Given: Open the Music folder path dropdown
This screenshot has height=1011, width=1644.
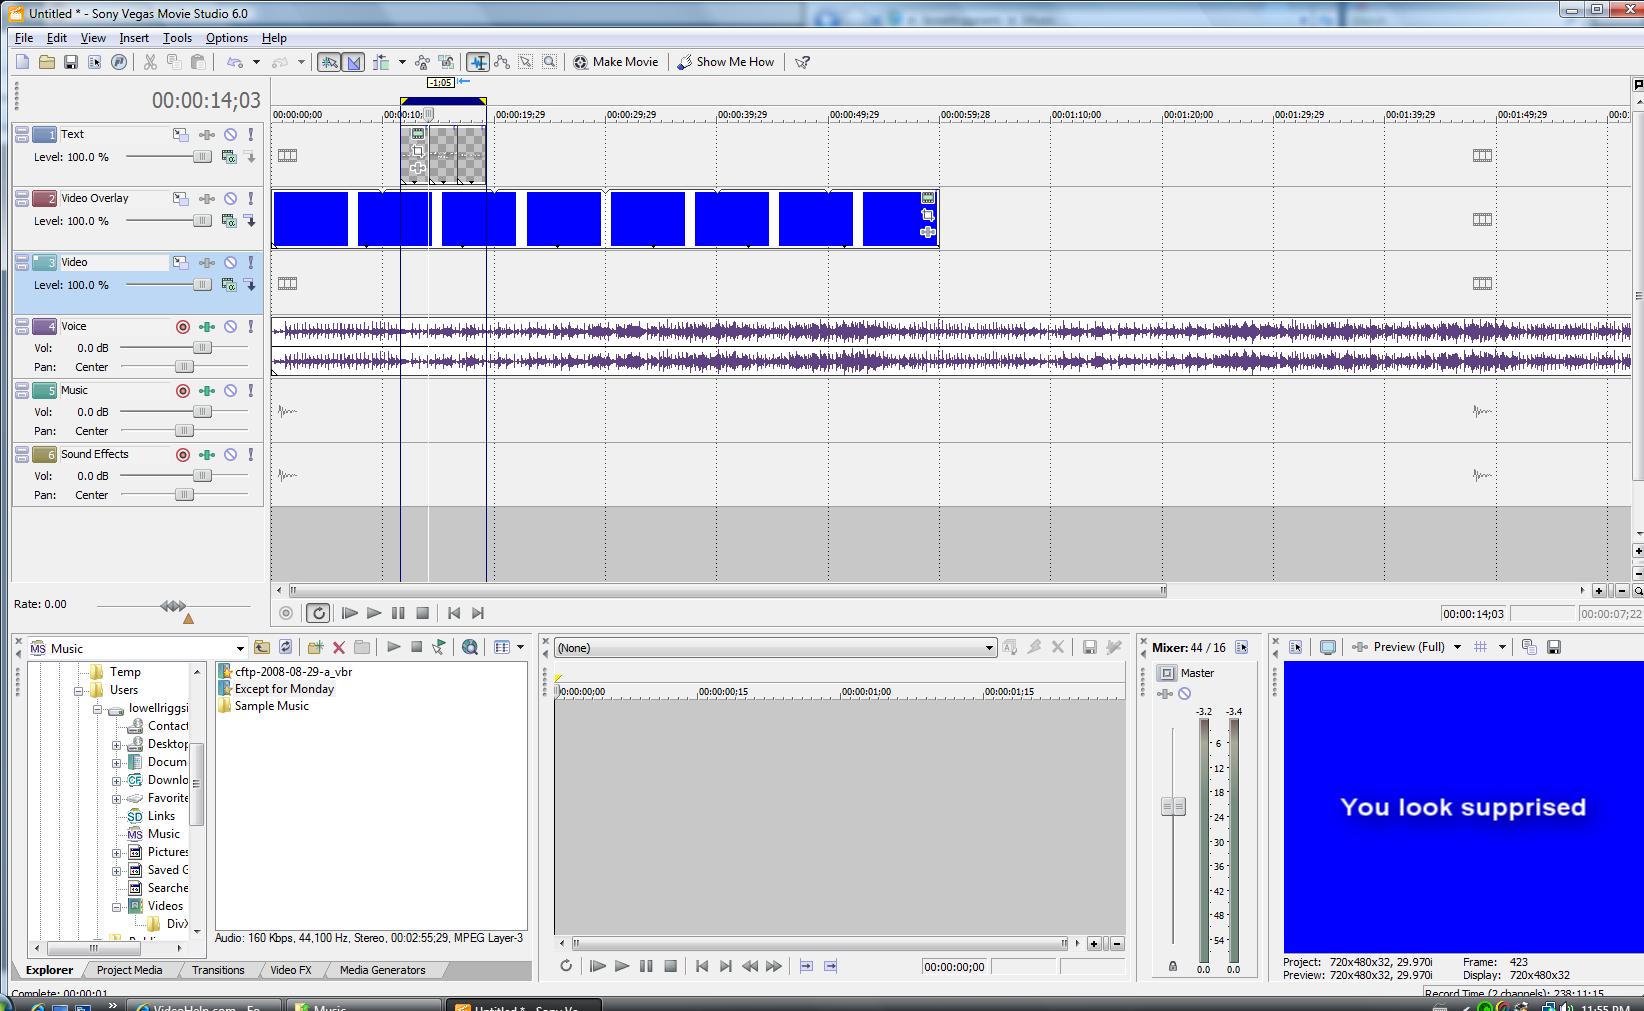Looking at the screenshot, I should 239,649.
